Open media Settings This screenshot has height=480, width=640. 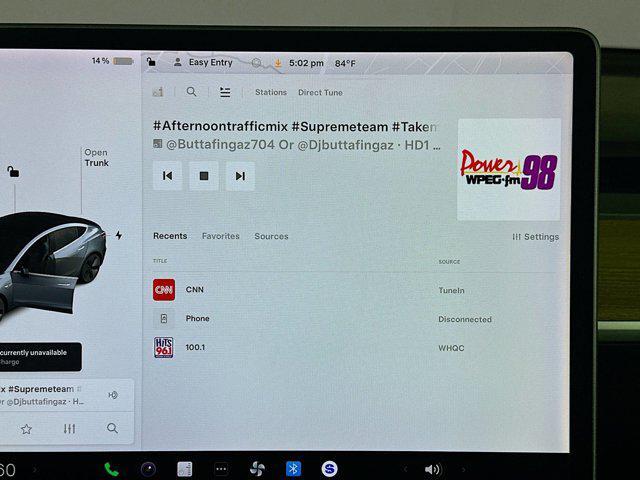click(536, 237)
